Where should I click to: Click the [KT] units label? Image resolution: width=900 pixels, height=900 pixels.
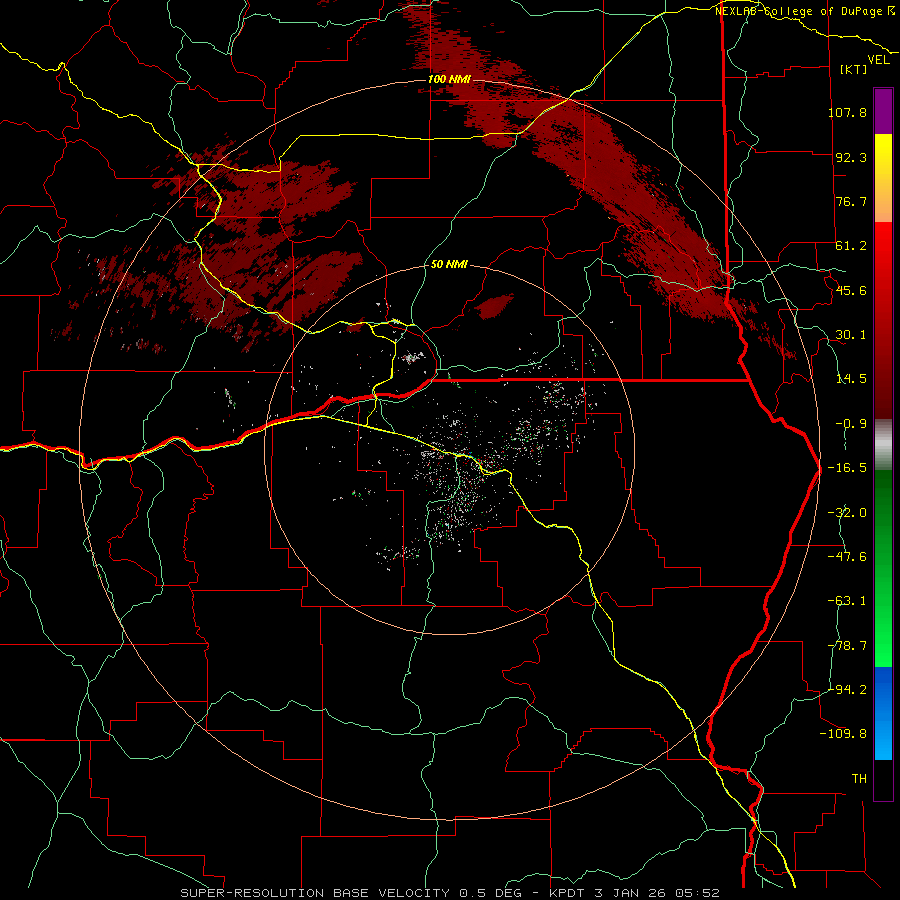pos(853,69)
